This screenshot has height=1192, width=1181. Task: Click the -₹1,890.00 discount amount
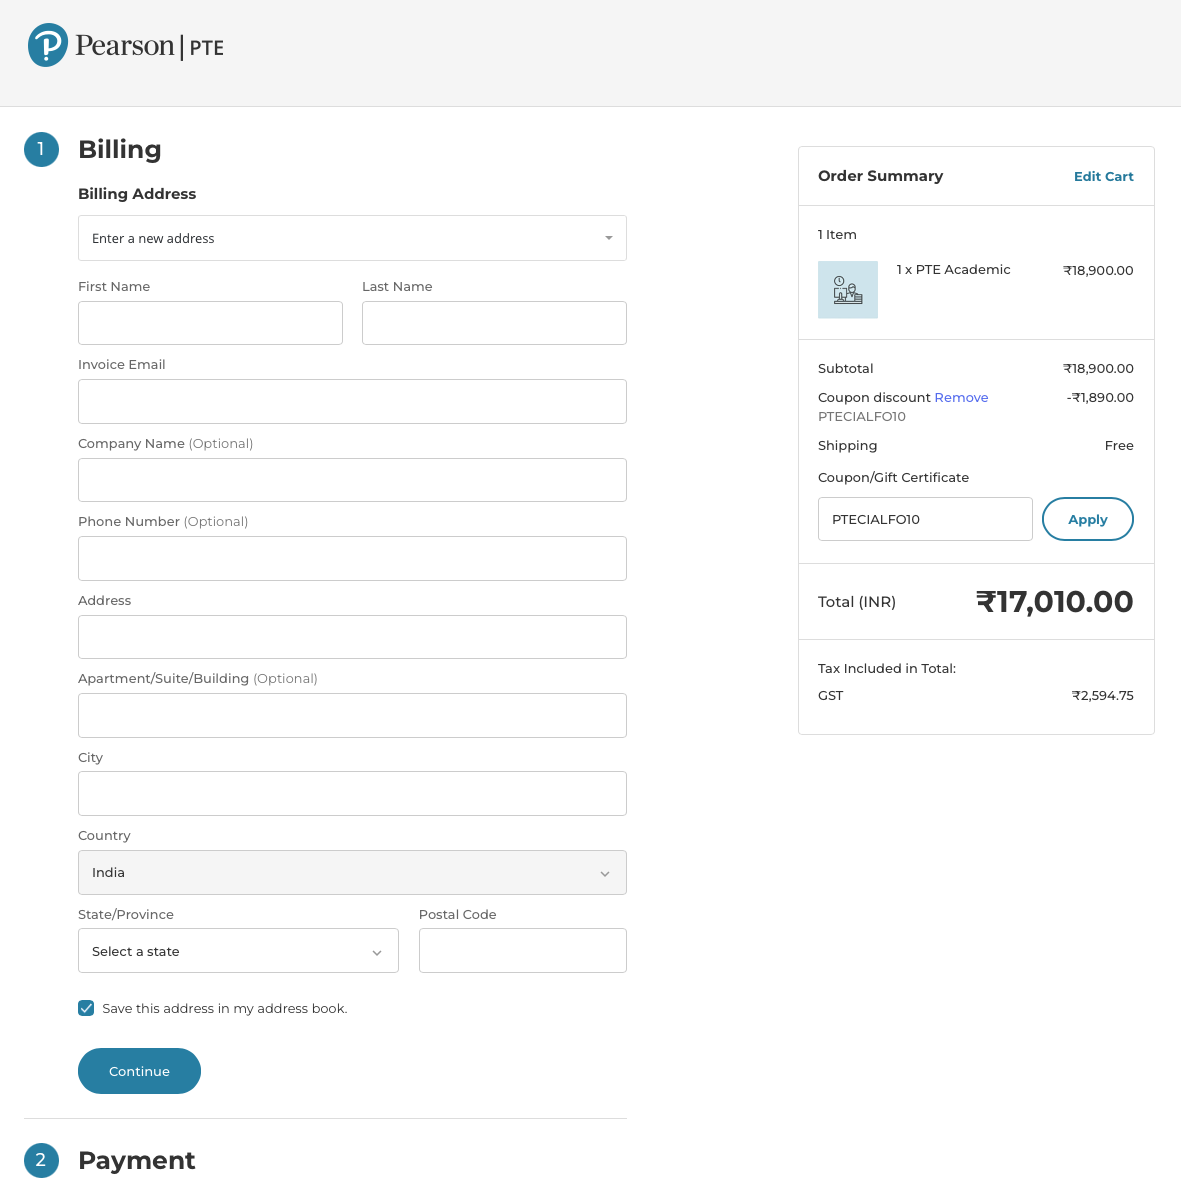pos(1100,398)
